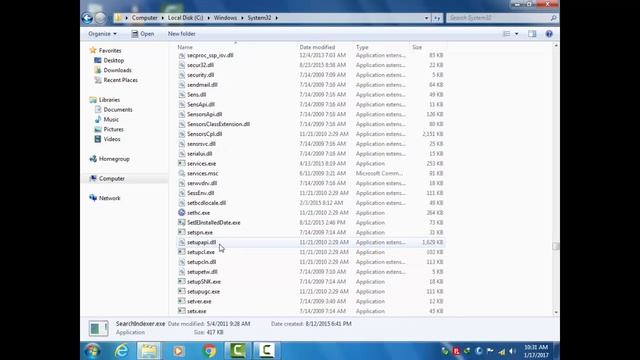Click the Downloads folder icon
640x360 pixels.
(98, 70)
